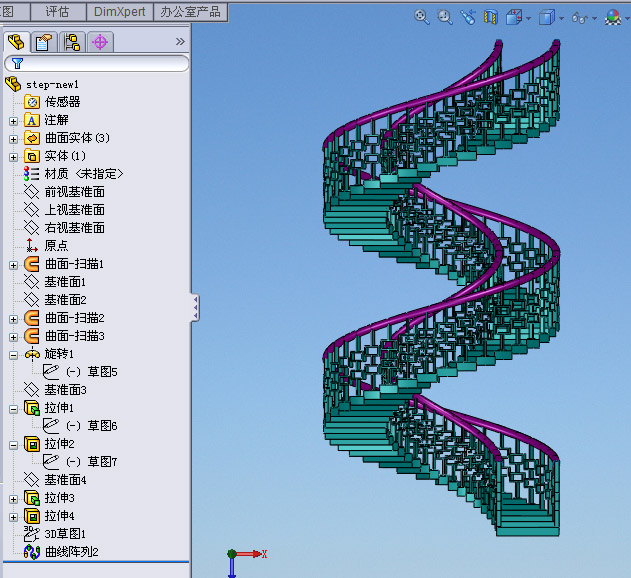Select the step-new1 root part node
Screen dimensions: 631x578
[52, 85]
